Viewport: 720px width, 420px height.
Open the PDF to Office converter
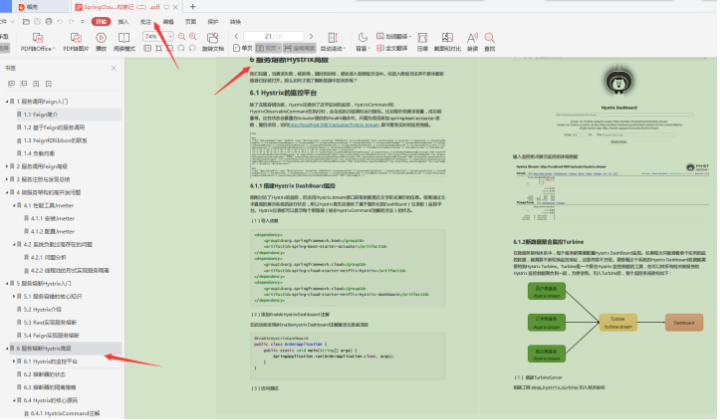(x=38, y=41)
